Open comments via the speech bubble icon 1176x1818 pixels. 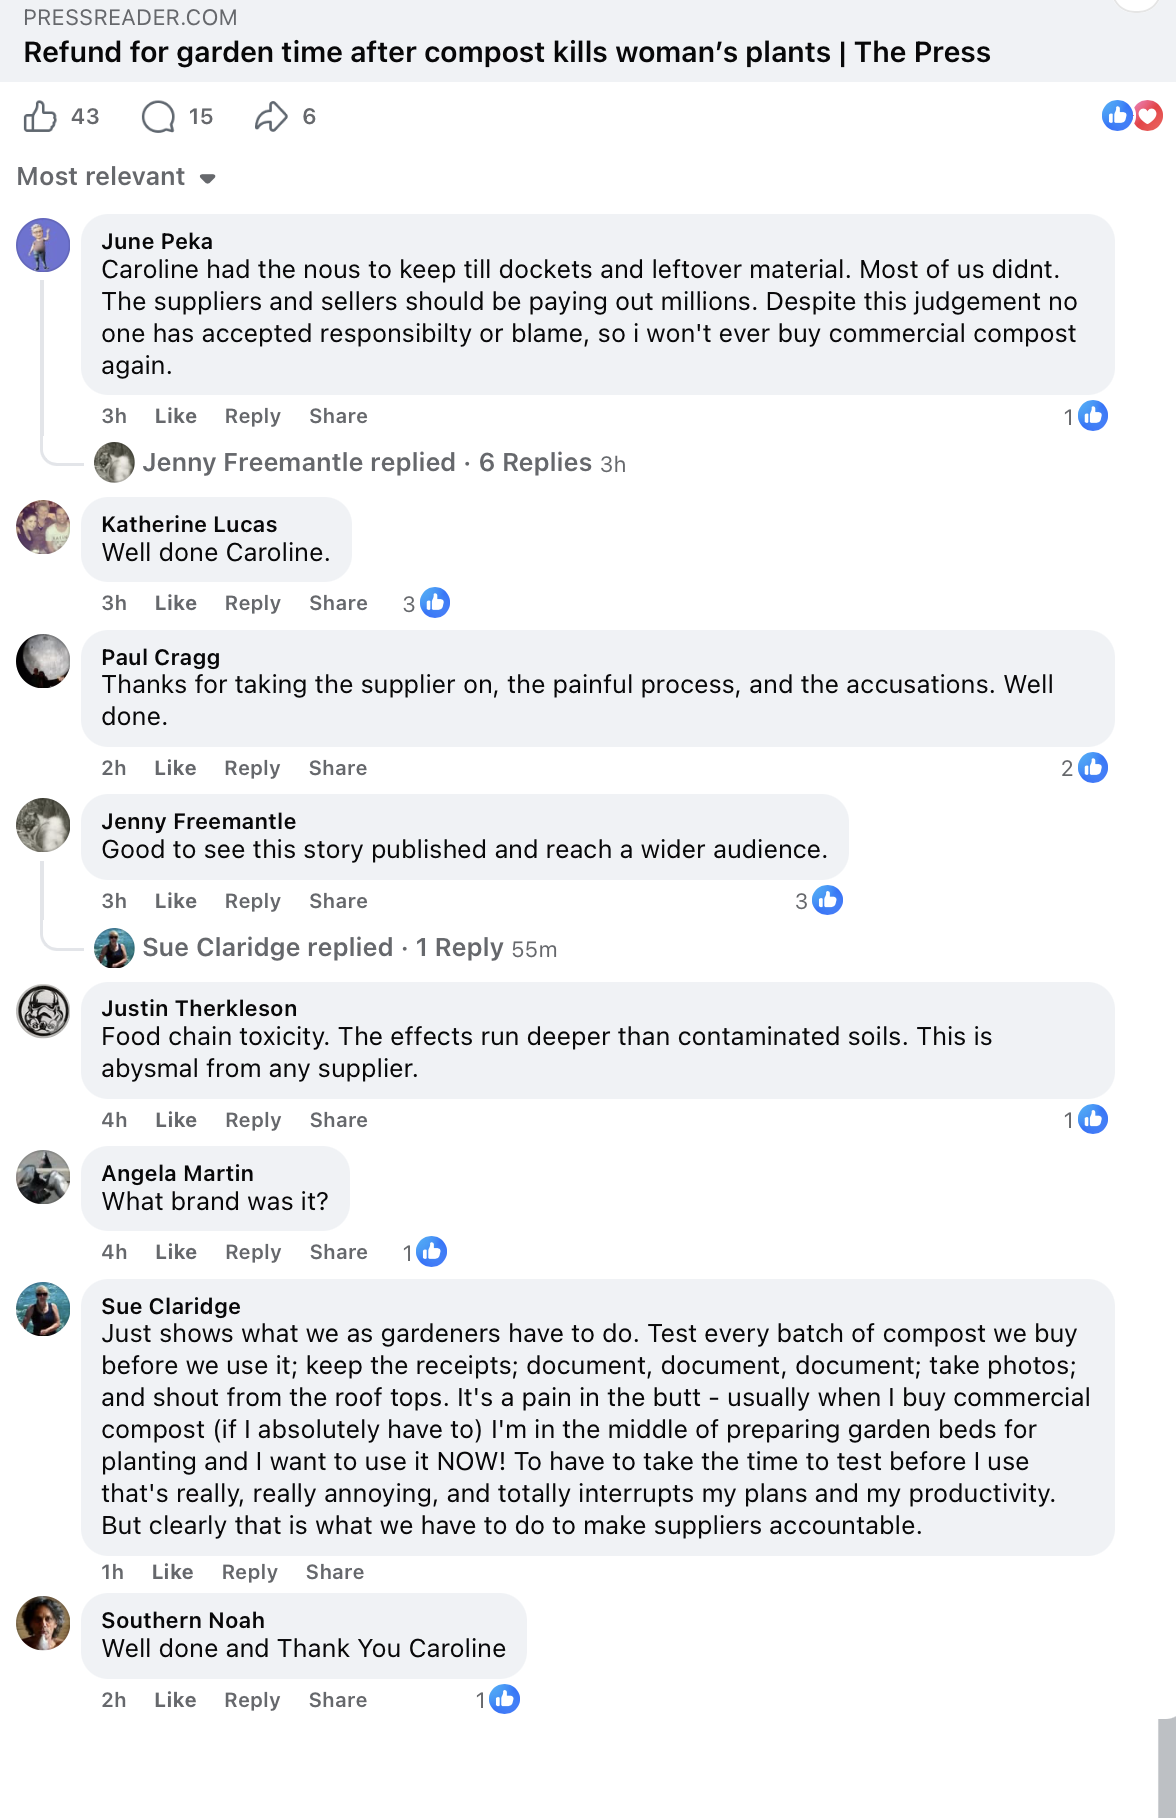click(x=158, y=117)
